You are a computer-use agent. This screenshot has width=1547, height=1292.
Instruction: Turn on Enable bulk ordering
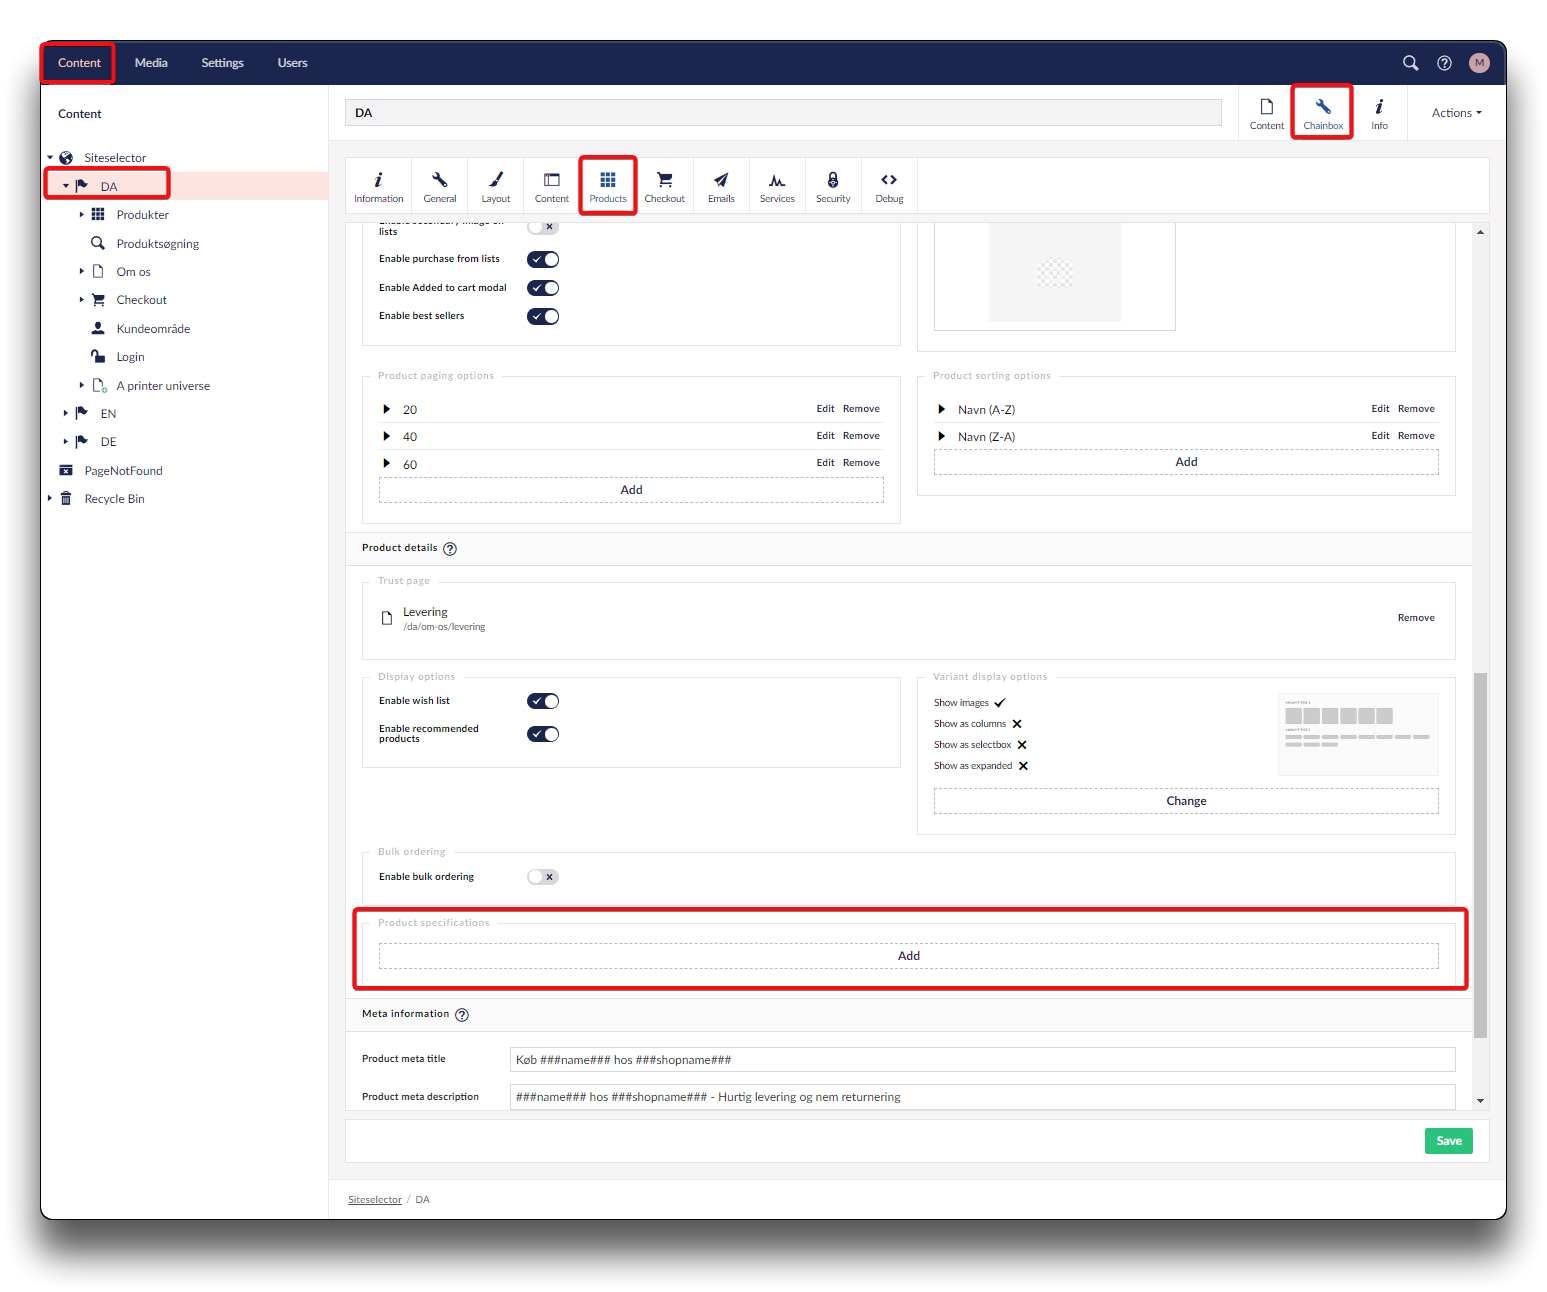[x=543, y=877]
